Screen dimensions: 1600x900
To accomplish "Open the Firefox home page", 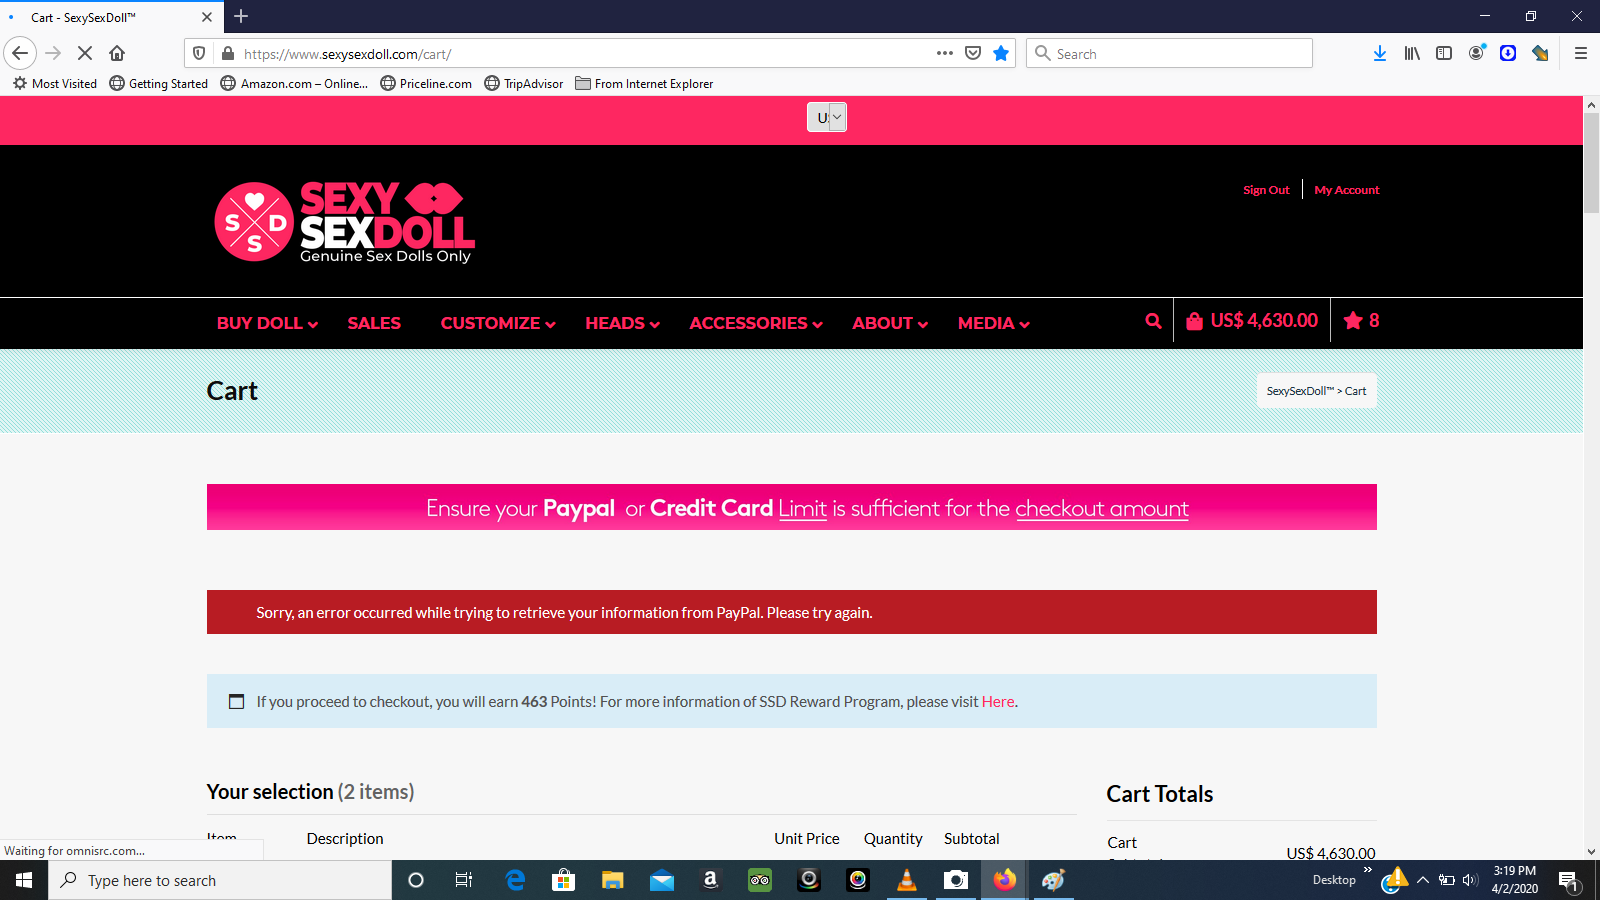I will [x=117, y=53].
